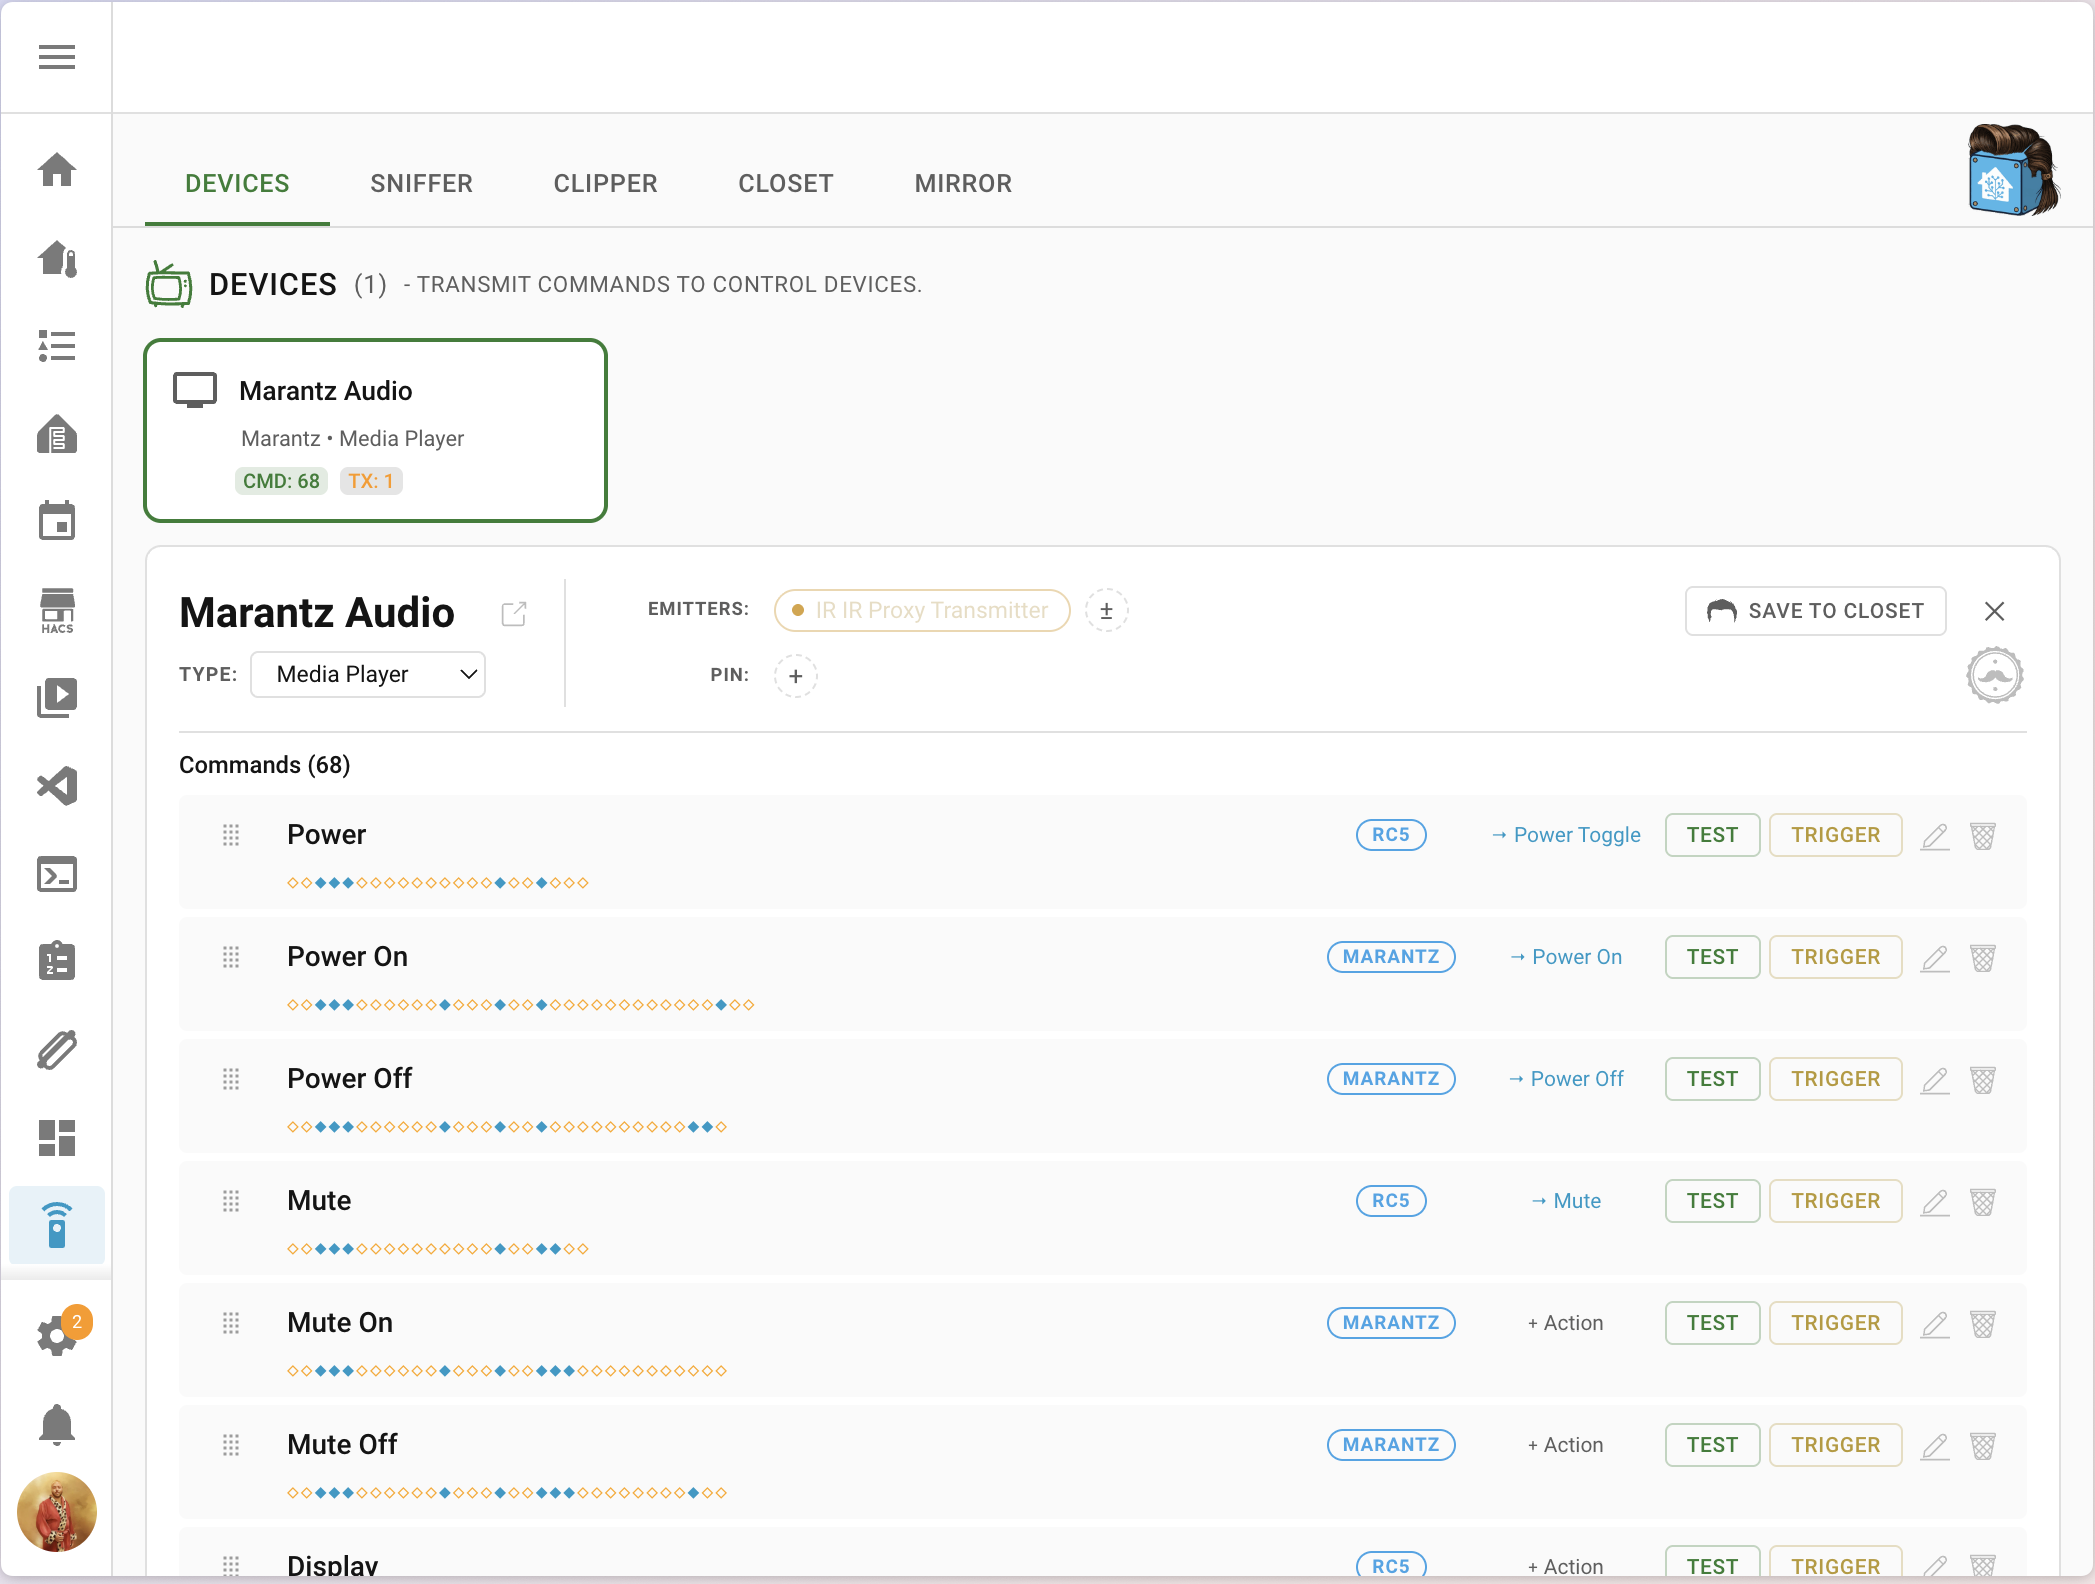2095x1584 pixels.
Task: Open the to-do list sidebar icon
Action: 57,346
